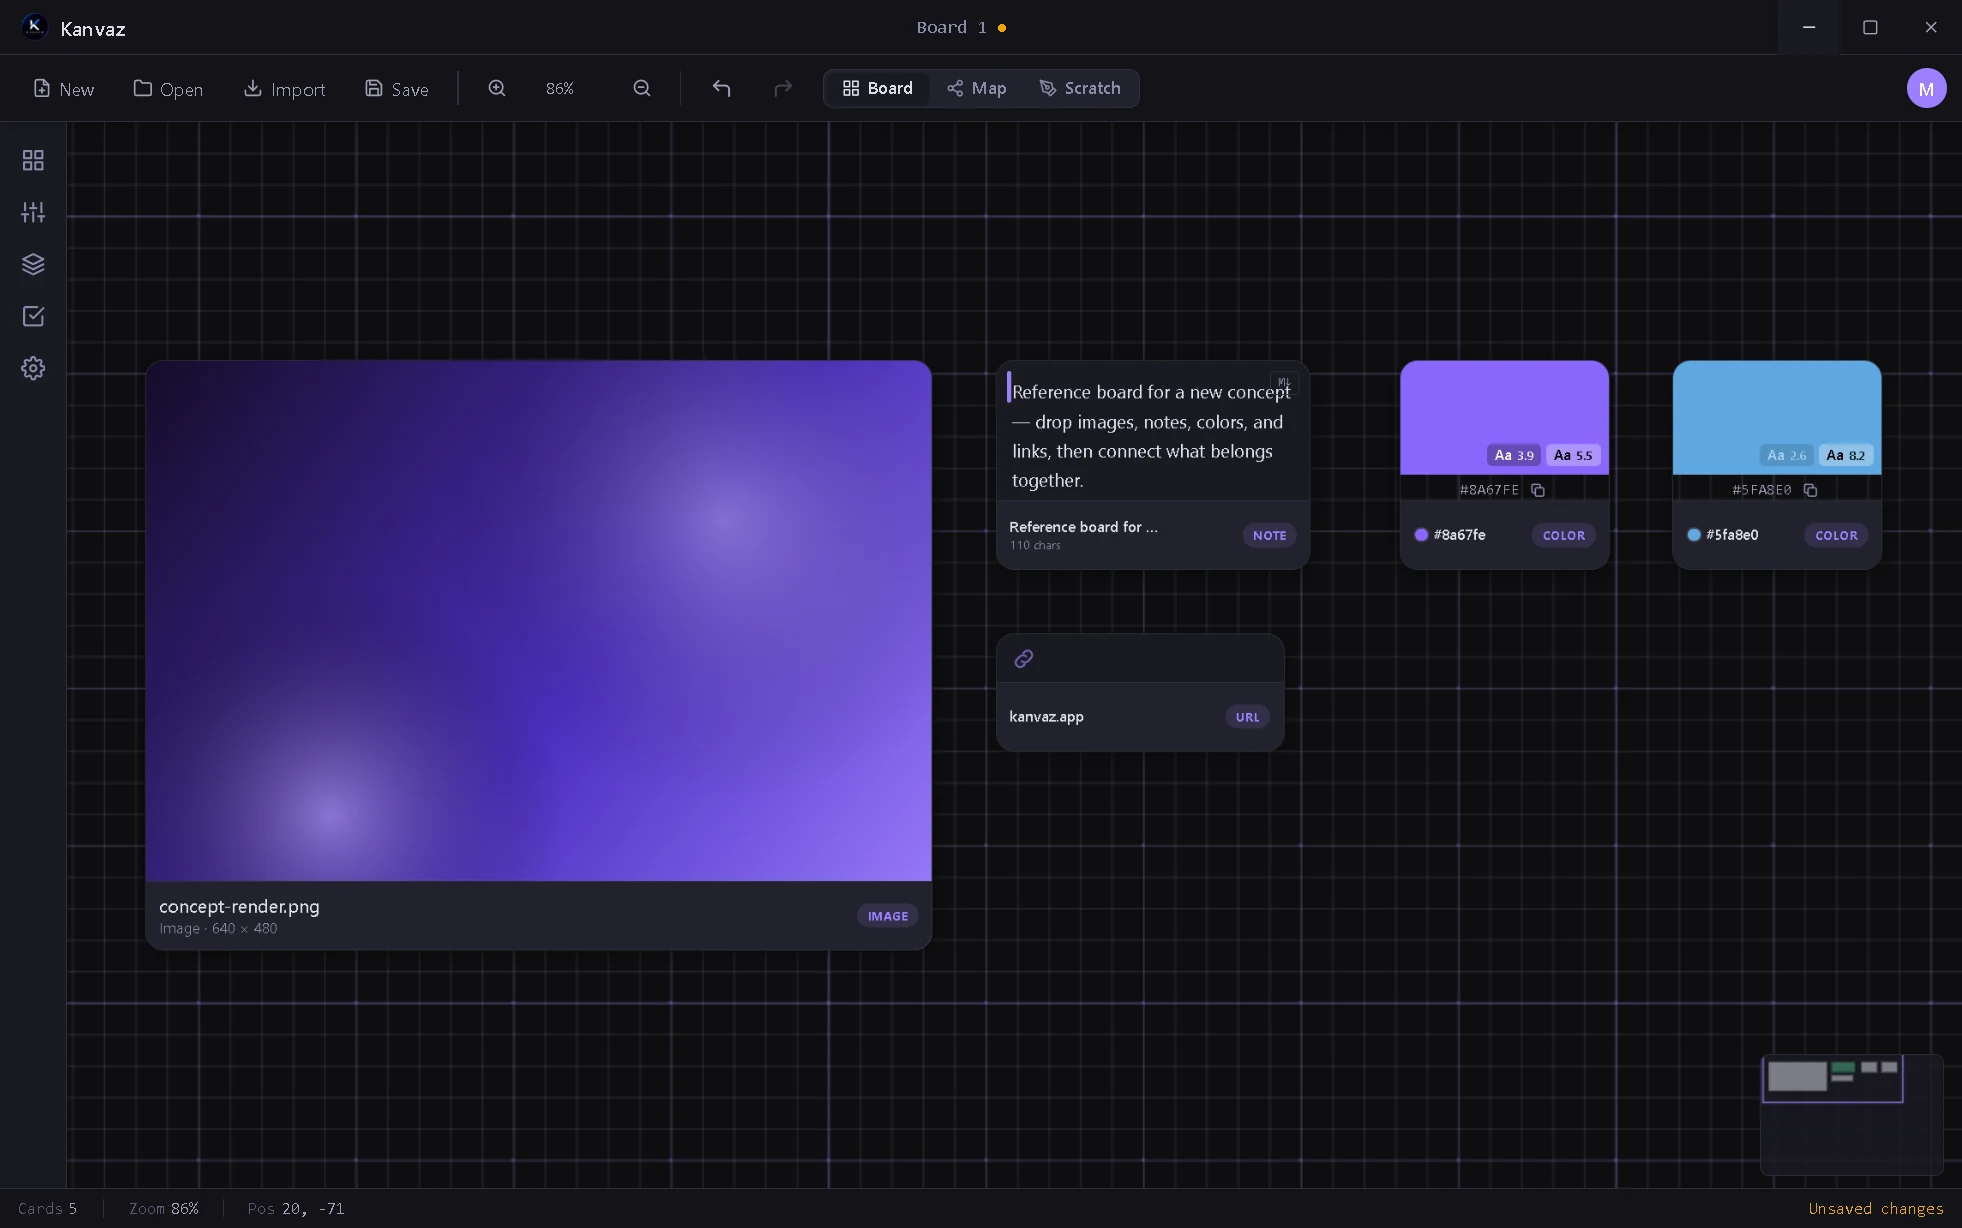Click the #8A67FE uppercase hex label

1489,490
